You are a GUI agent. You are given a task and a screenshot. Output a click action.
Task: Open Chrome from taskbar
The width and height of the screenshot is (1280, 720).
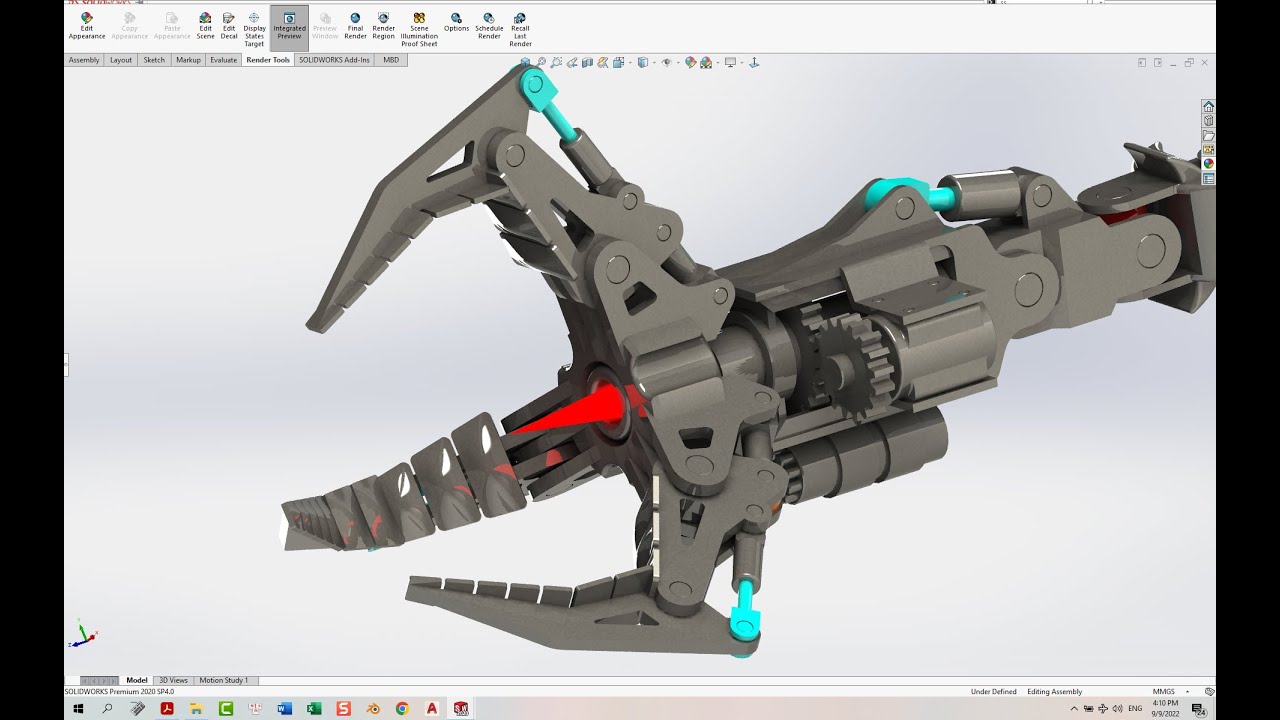pos(402,708)
